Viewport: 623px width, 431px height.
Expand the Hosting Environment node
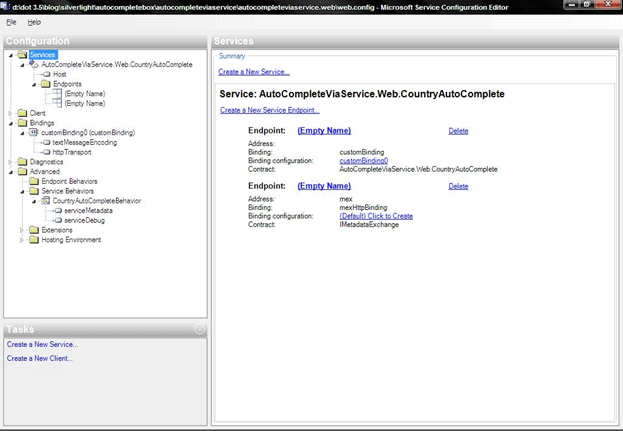(22, 240)
